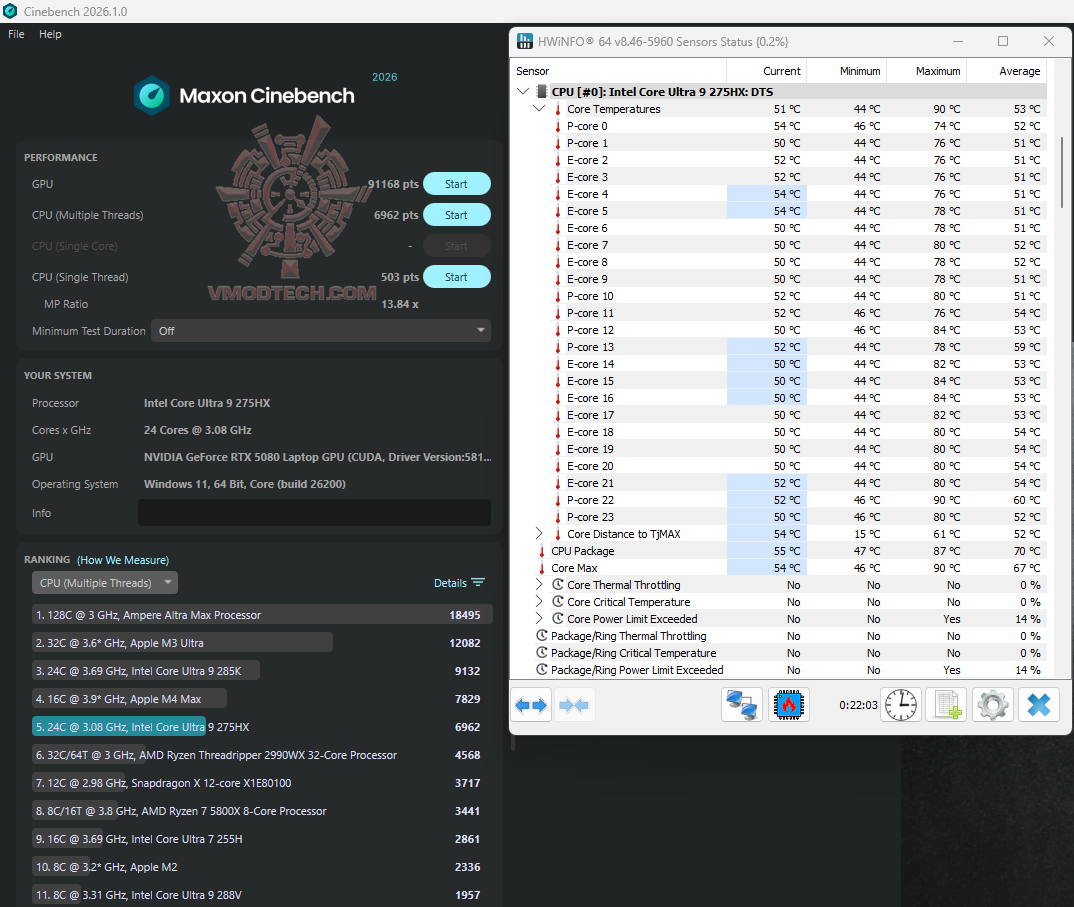Image resolution: width=1074 pixels, height=907 pixels.
Task: Click the Sensor column header
Action: click(619, 71)
